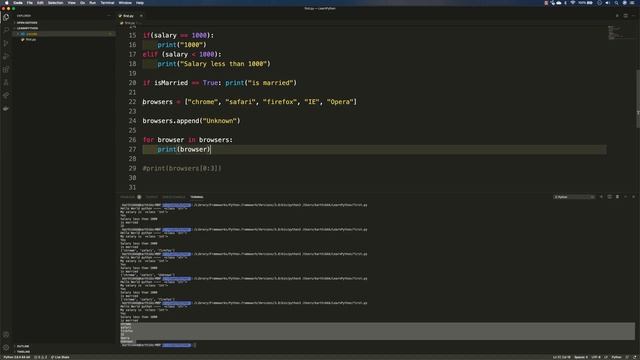Click line number 22 in the gutter
This screenshot has height=360, width=640.
tap(132, 102)
